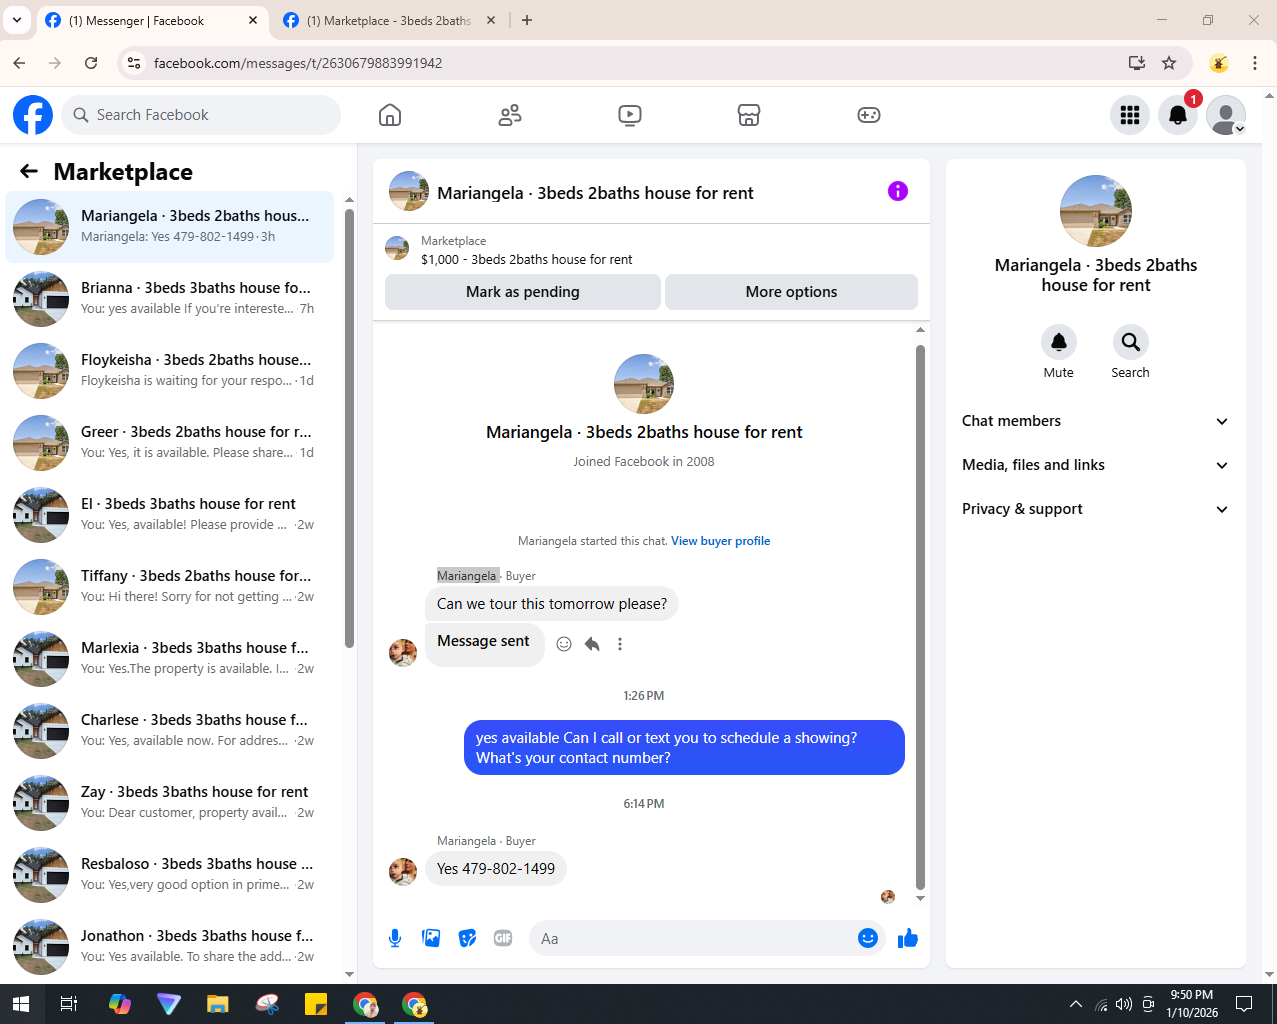Image resolution: width=1277 pixels, height=1024 pixels.
Task: Open El 3beds 3baths conversation
Action: (170, 515)
